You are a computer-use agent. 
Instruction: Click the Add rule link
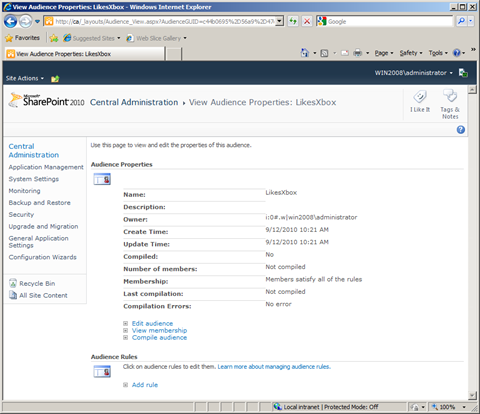click(x=145, y=385)
